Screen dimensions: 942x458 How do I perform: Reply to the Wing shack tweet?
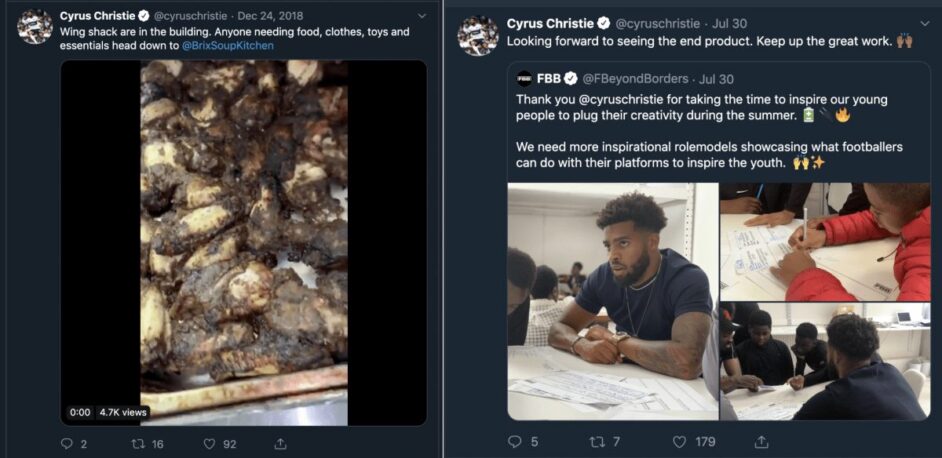click(67, 444)
